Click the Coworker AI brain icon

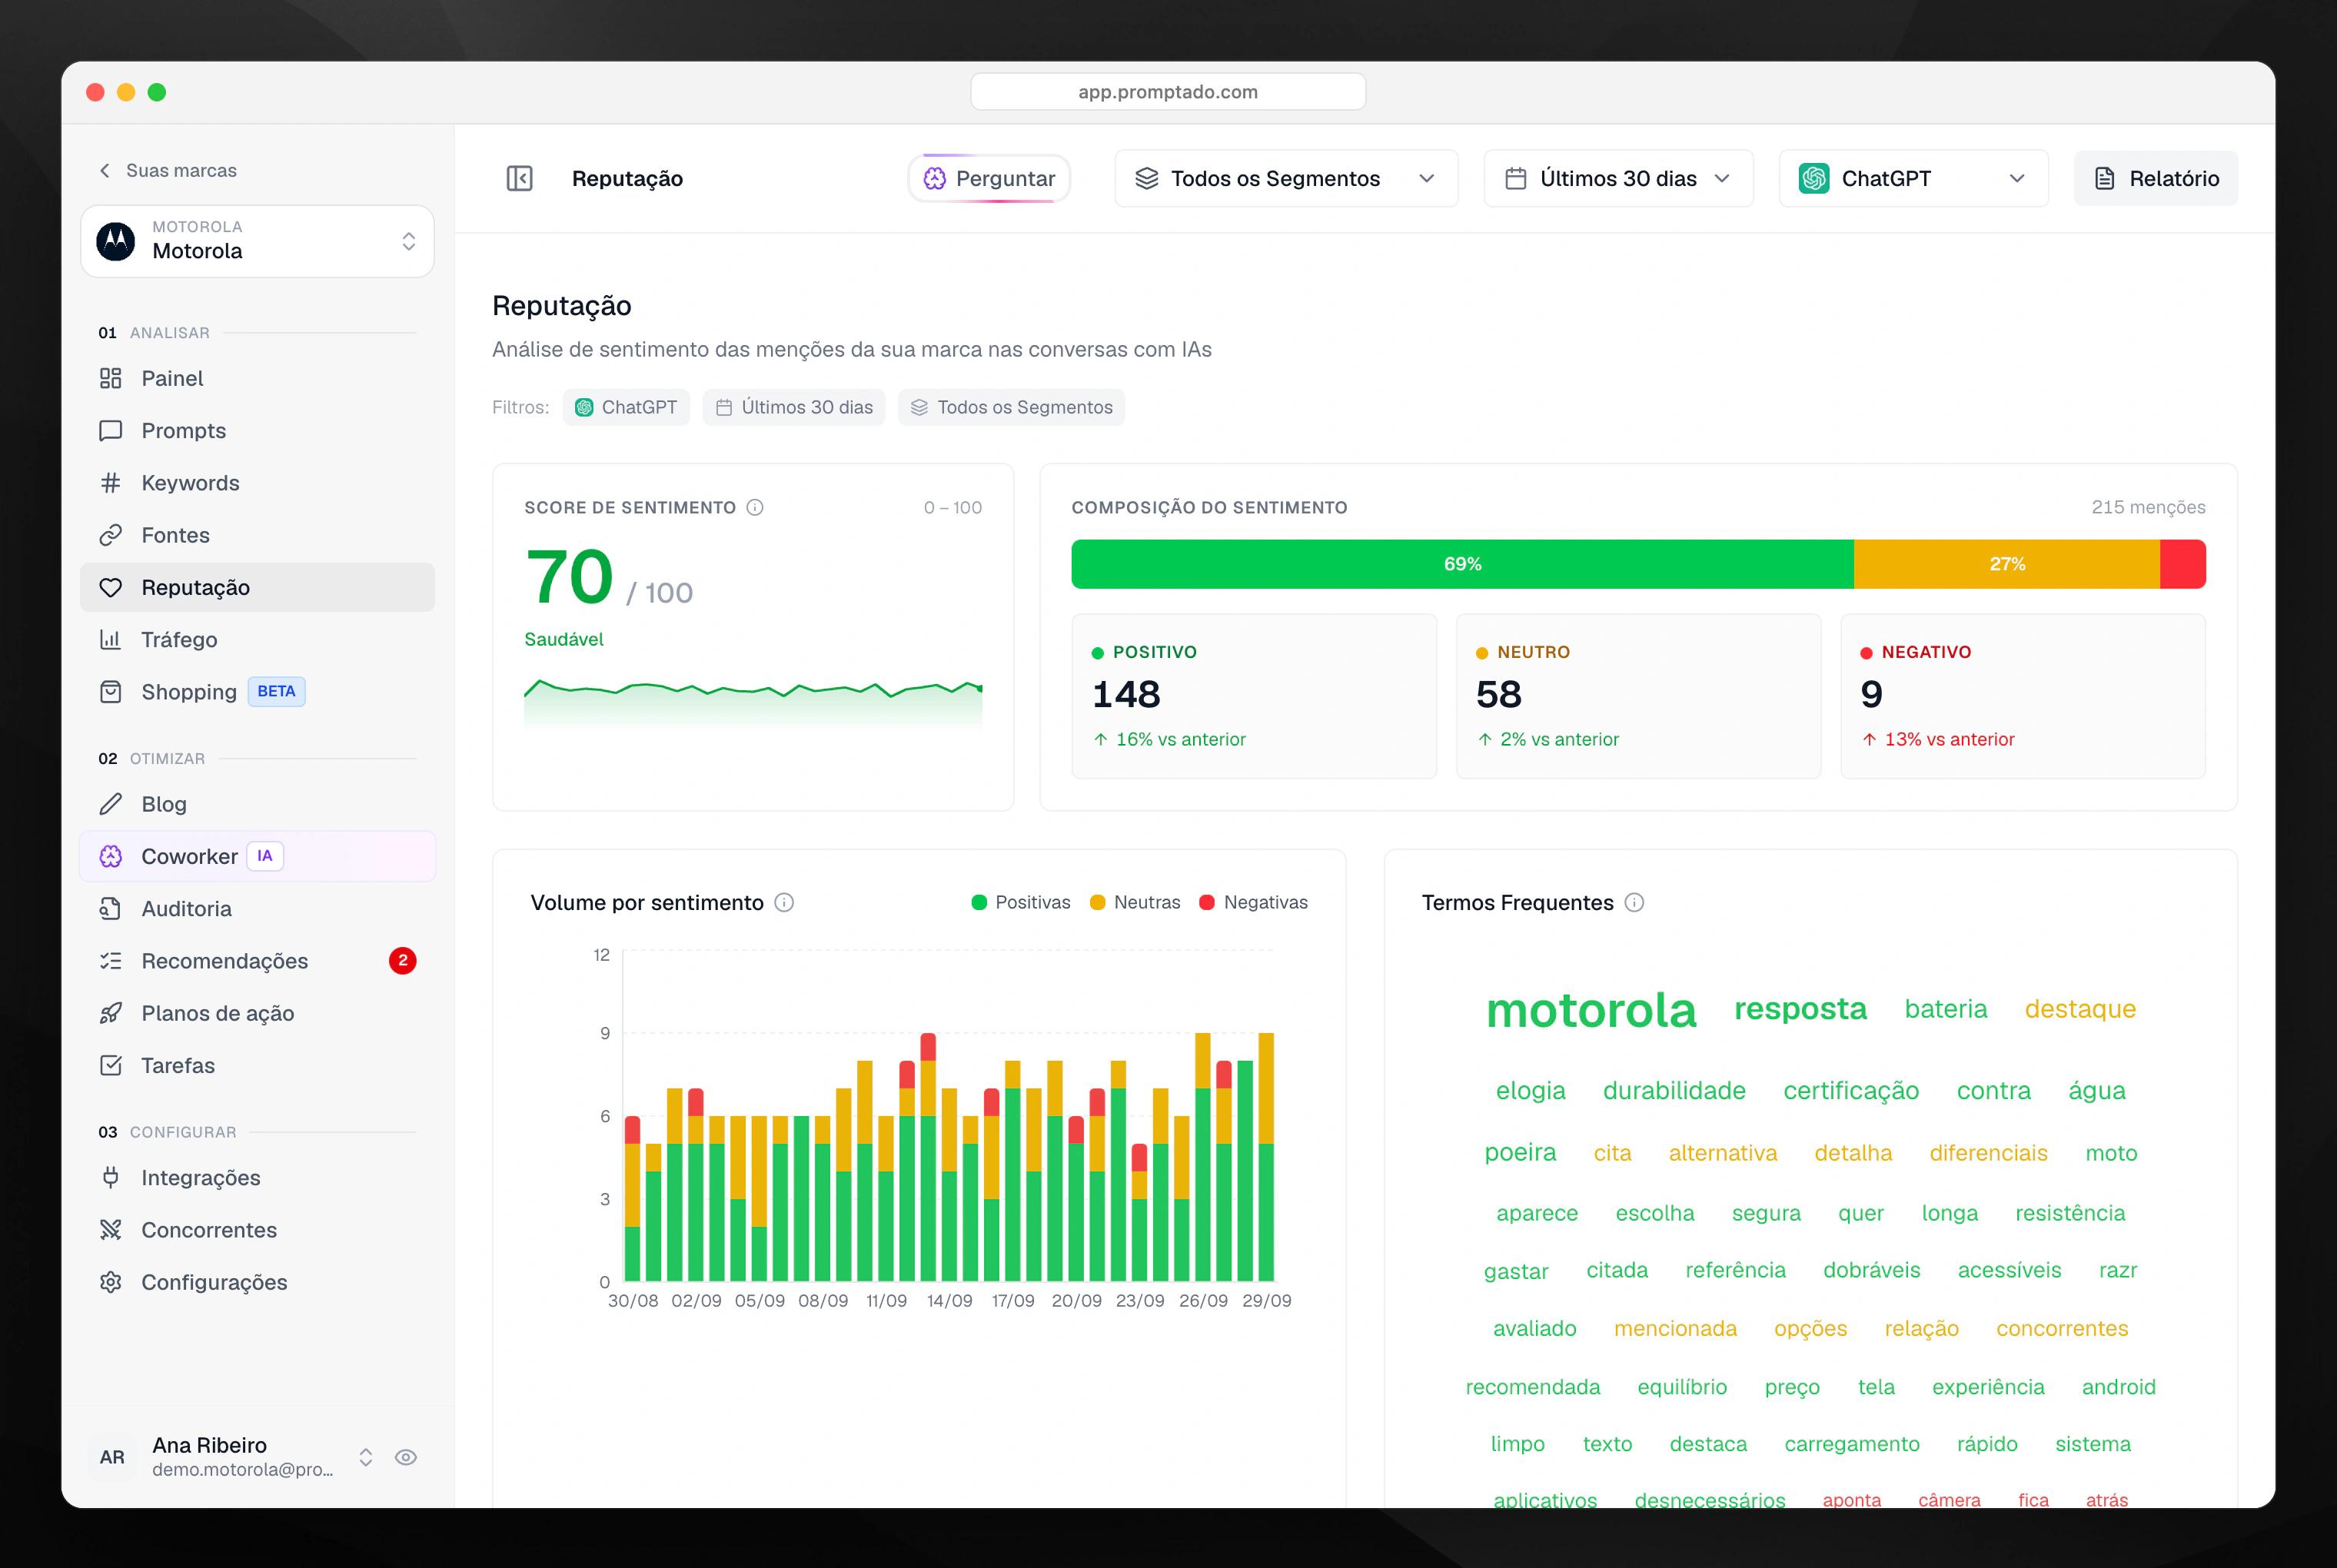(x=111, y=856)
